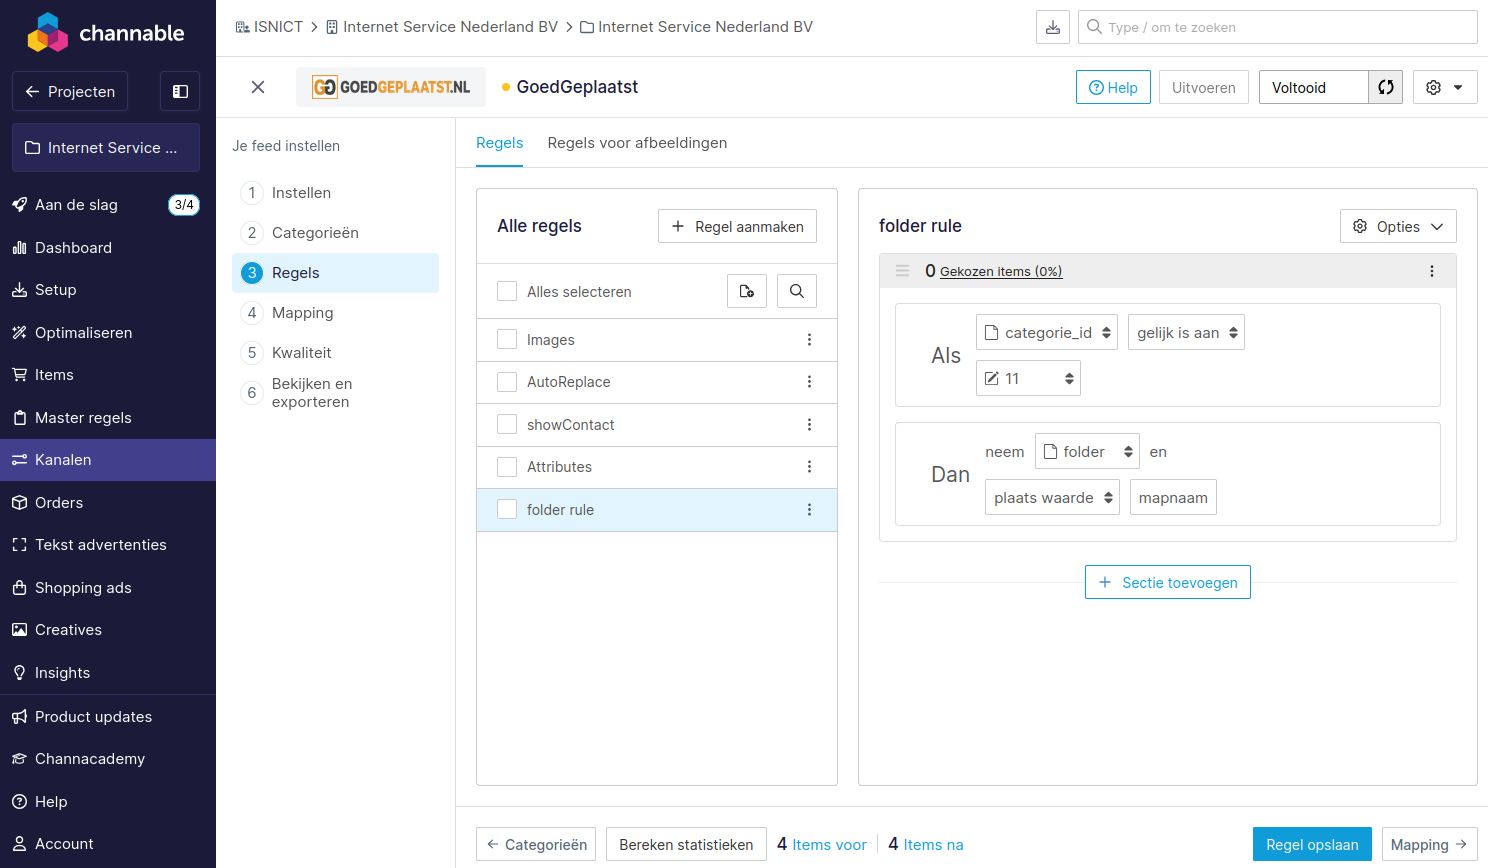
Task: Click the refresh icon next to Voltooid
Action: coord(1385,87)
